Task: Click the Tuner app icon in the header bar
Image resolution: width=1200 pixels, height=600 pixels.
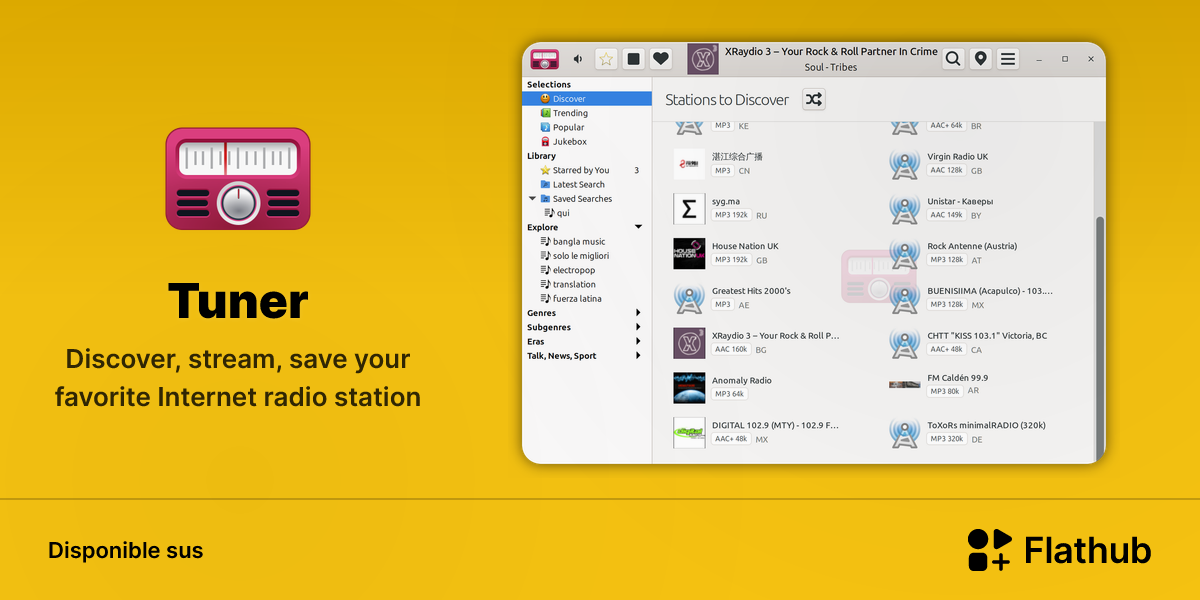Action: click(544, 59)
